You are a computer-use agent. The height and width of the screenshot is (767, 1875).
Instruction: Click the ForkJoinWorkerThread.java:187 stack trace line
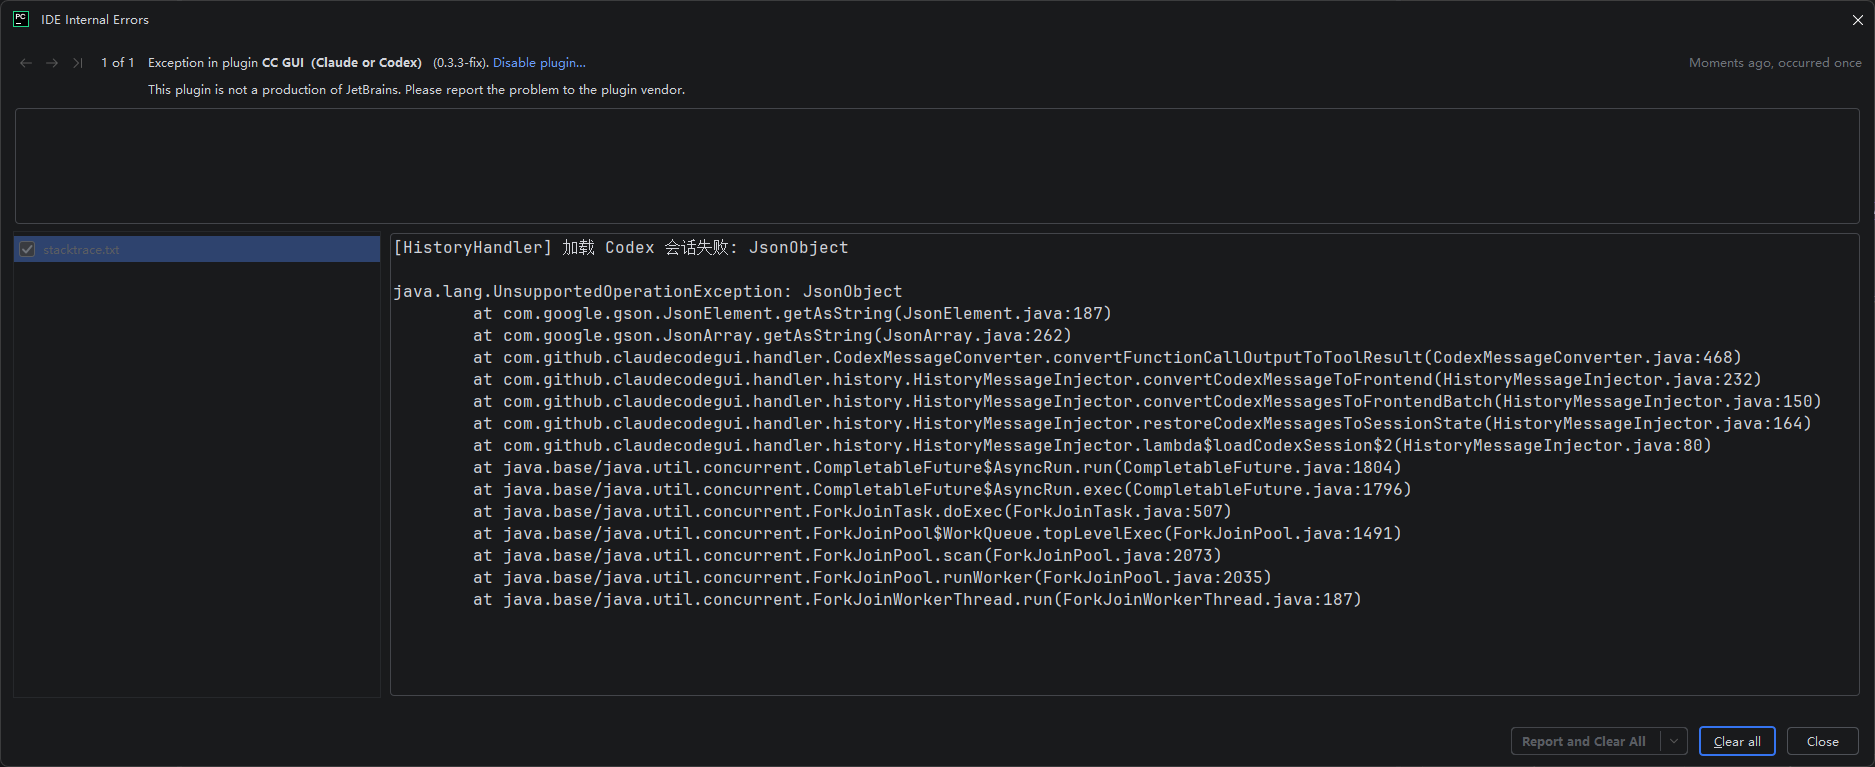917,600
